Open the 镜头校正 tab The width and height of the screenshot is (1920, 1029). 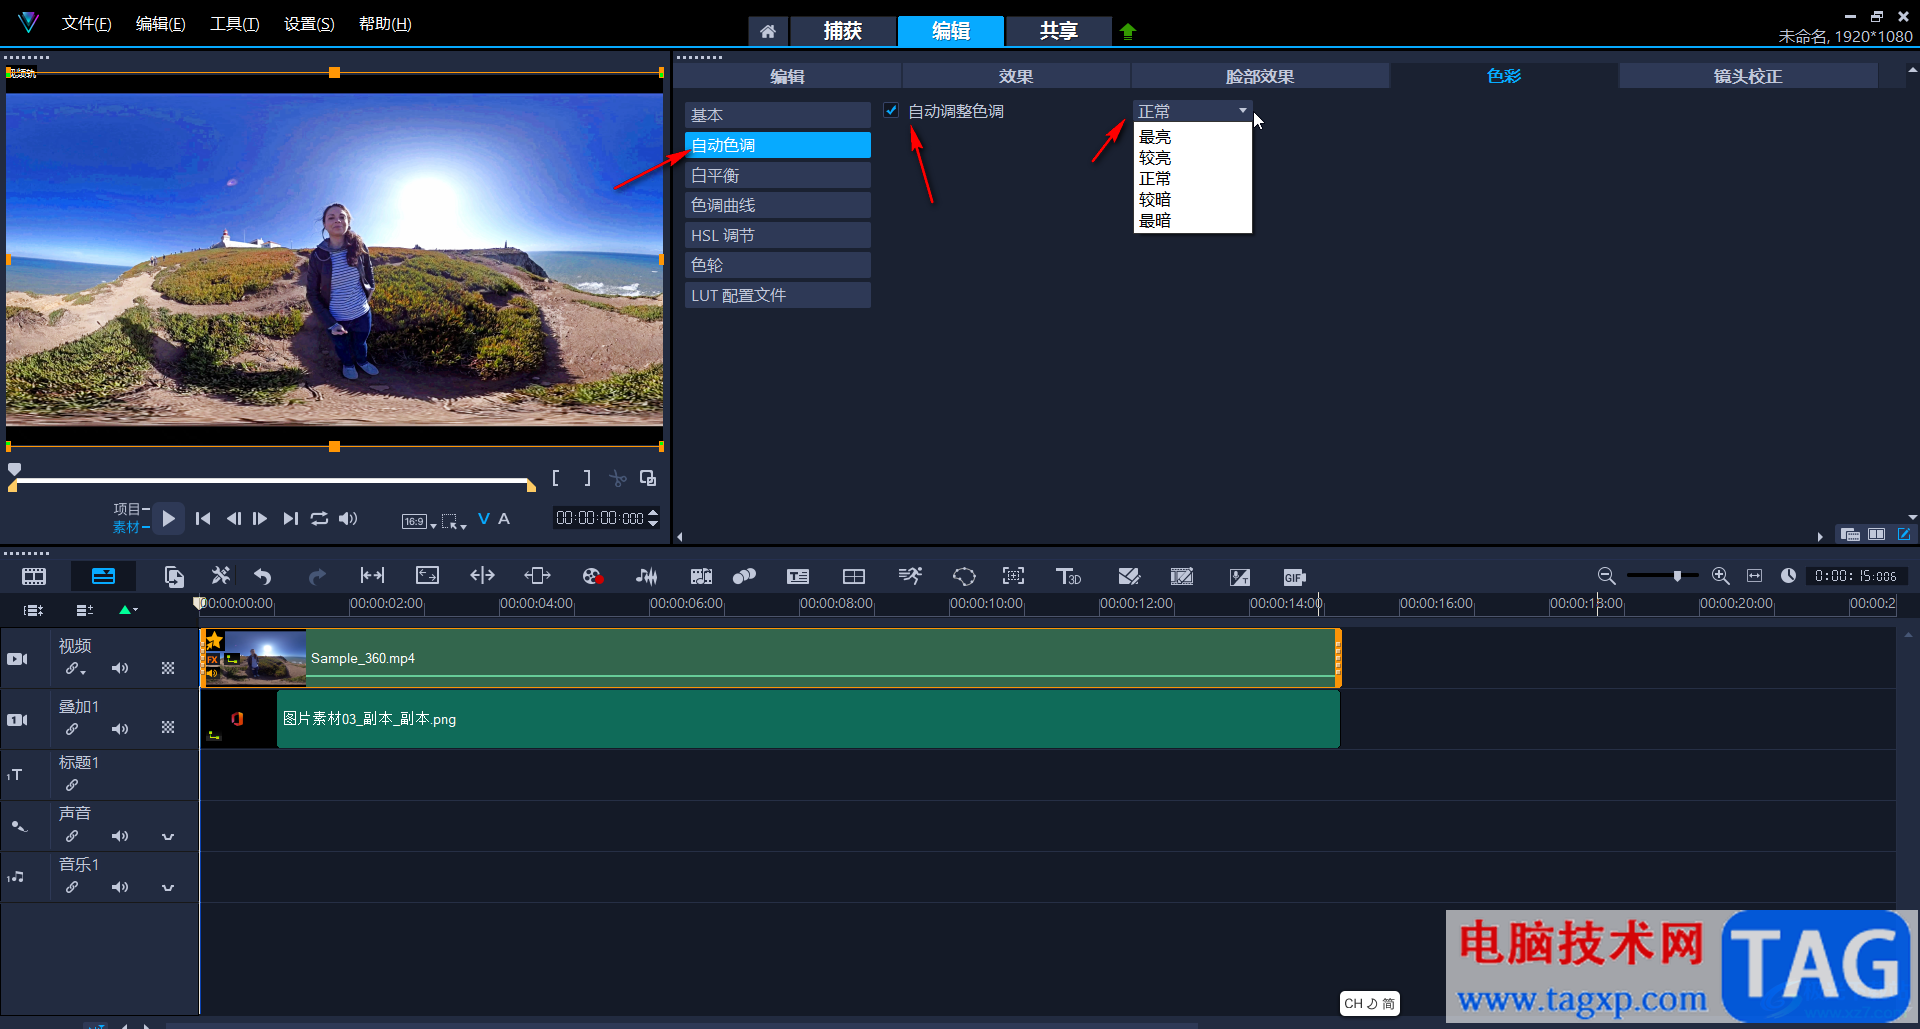tap(1747, 76)
